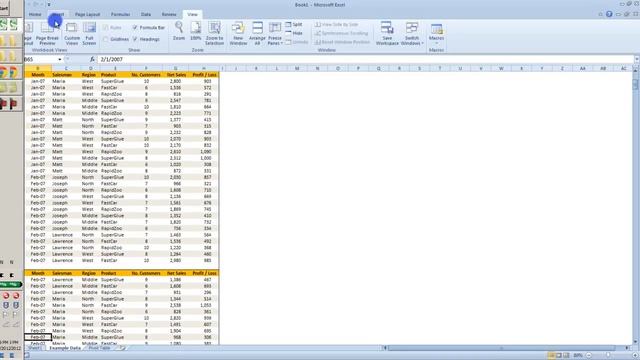Viewport: 640px width, 360px height.
Task: Switch to the Page Layout ribbon tab
Action: pyautogui.click(x=87, y=14)
